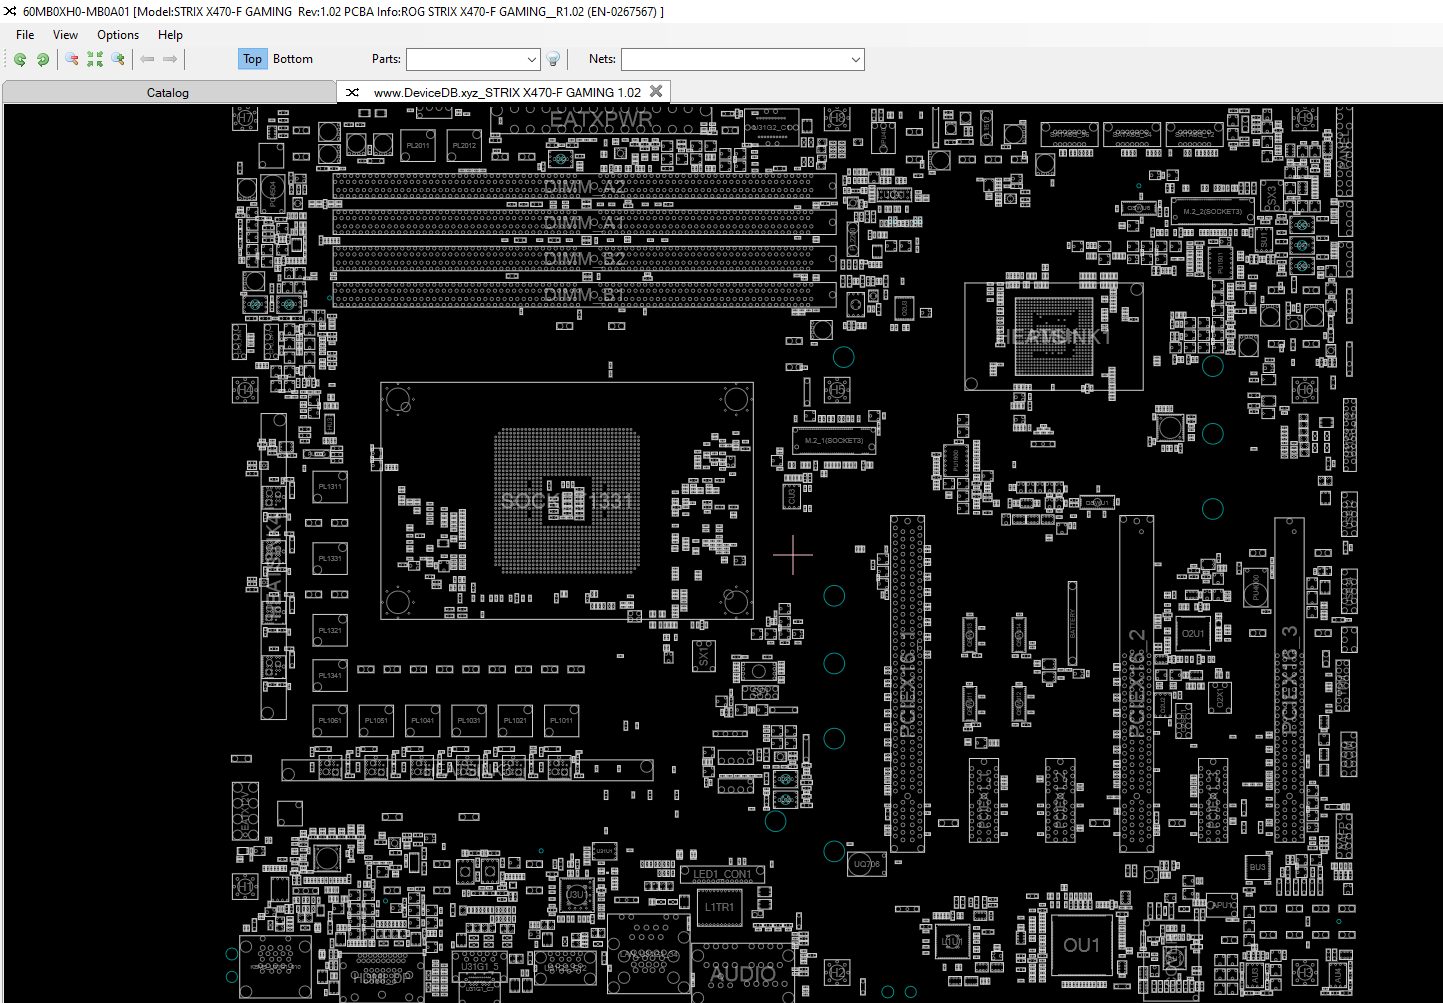1443x1003 pixels.
Task: Select the STRIX X470-F GAMING 1.02 tab
Action: tap(506, 93)
